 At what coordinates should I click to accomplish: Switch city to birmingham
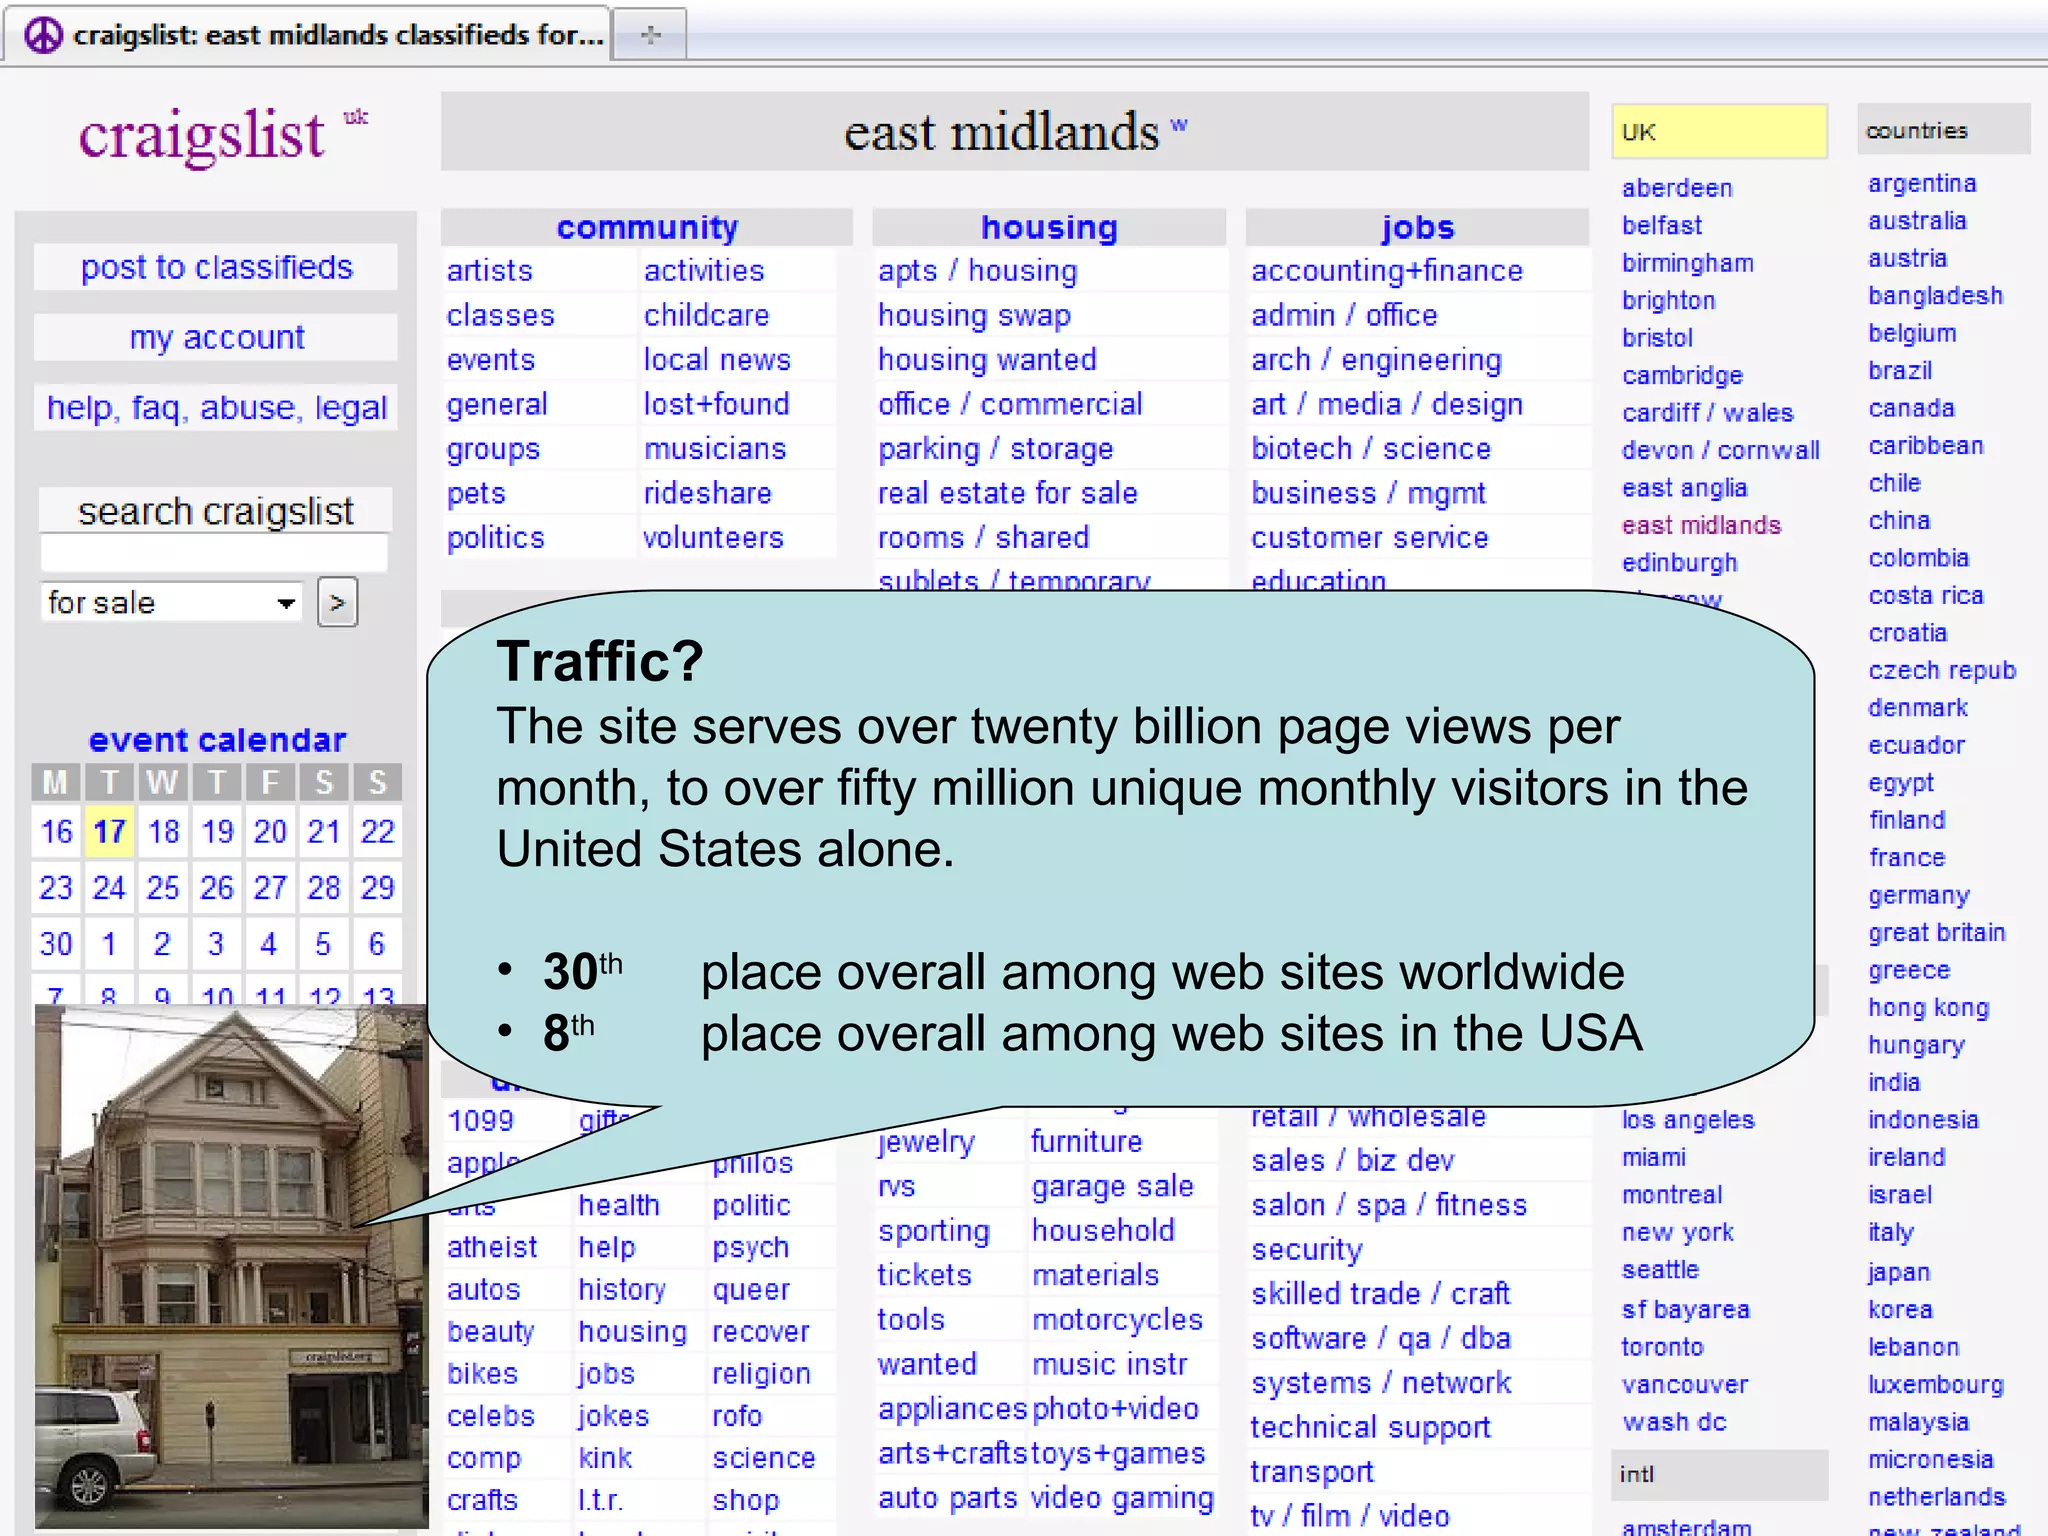pos(1687,263)
